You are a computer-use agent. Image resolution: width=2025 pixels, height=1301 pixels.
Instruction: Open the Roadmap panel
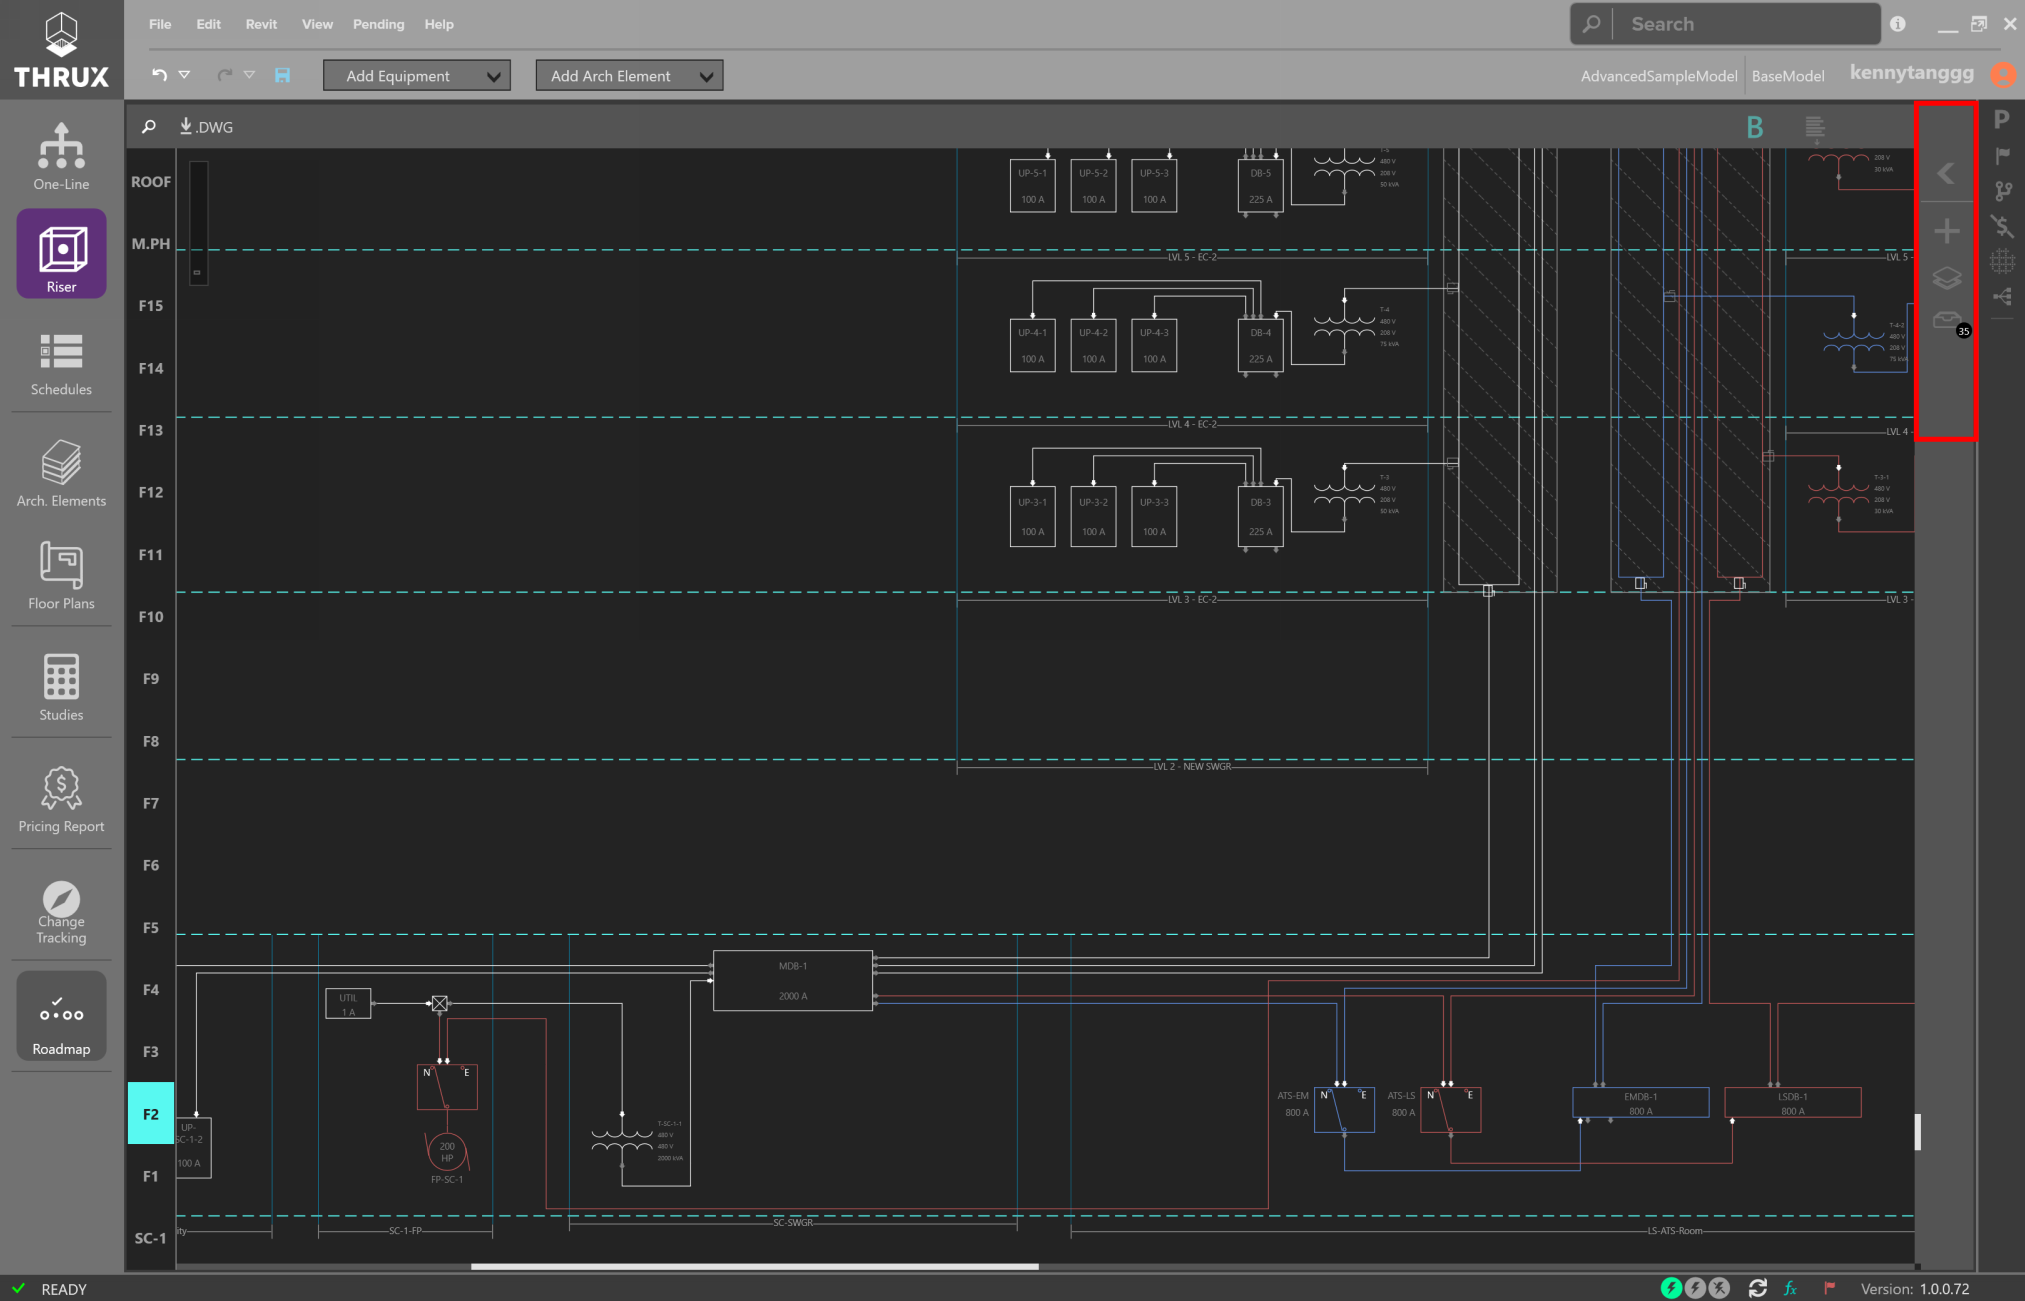tap(61, 1016)
